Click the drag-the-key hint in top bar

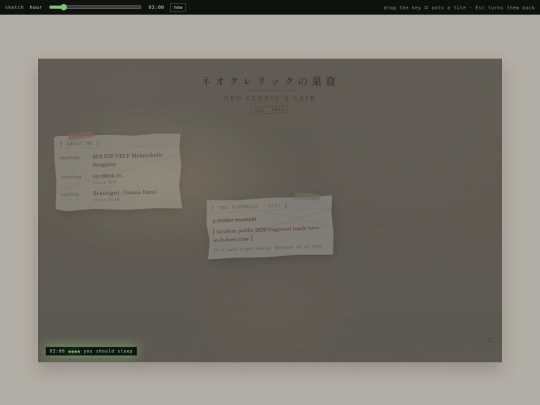459,8
